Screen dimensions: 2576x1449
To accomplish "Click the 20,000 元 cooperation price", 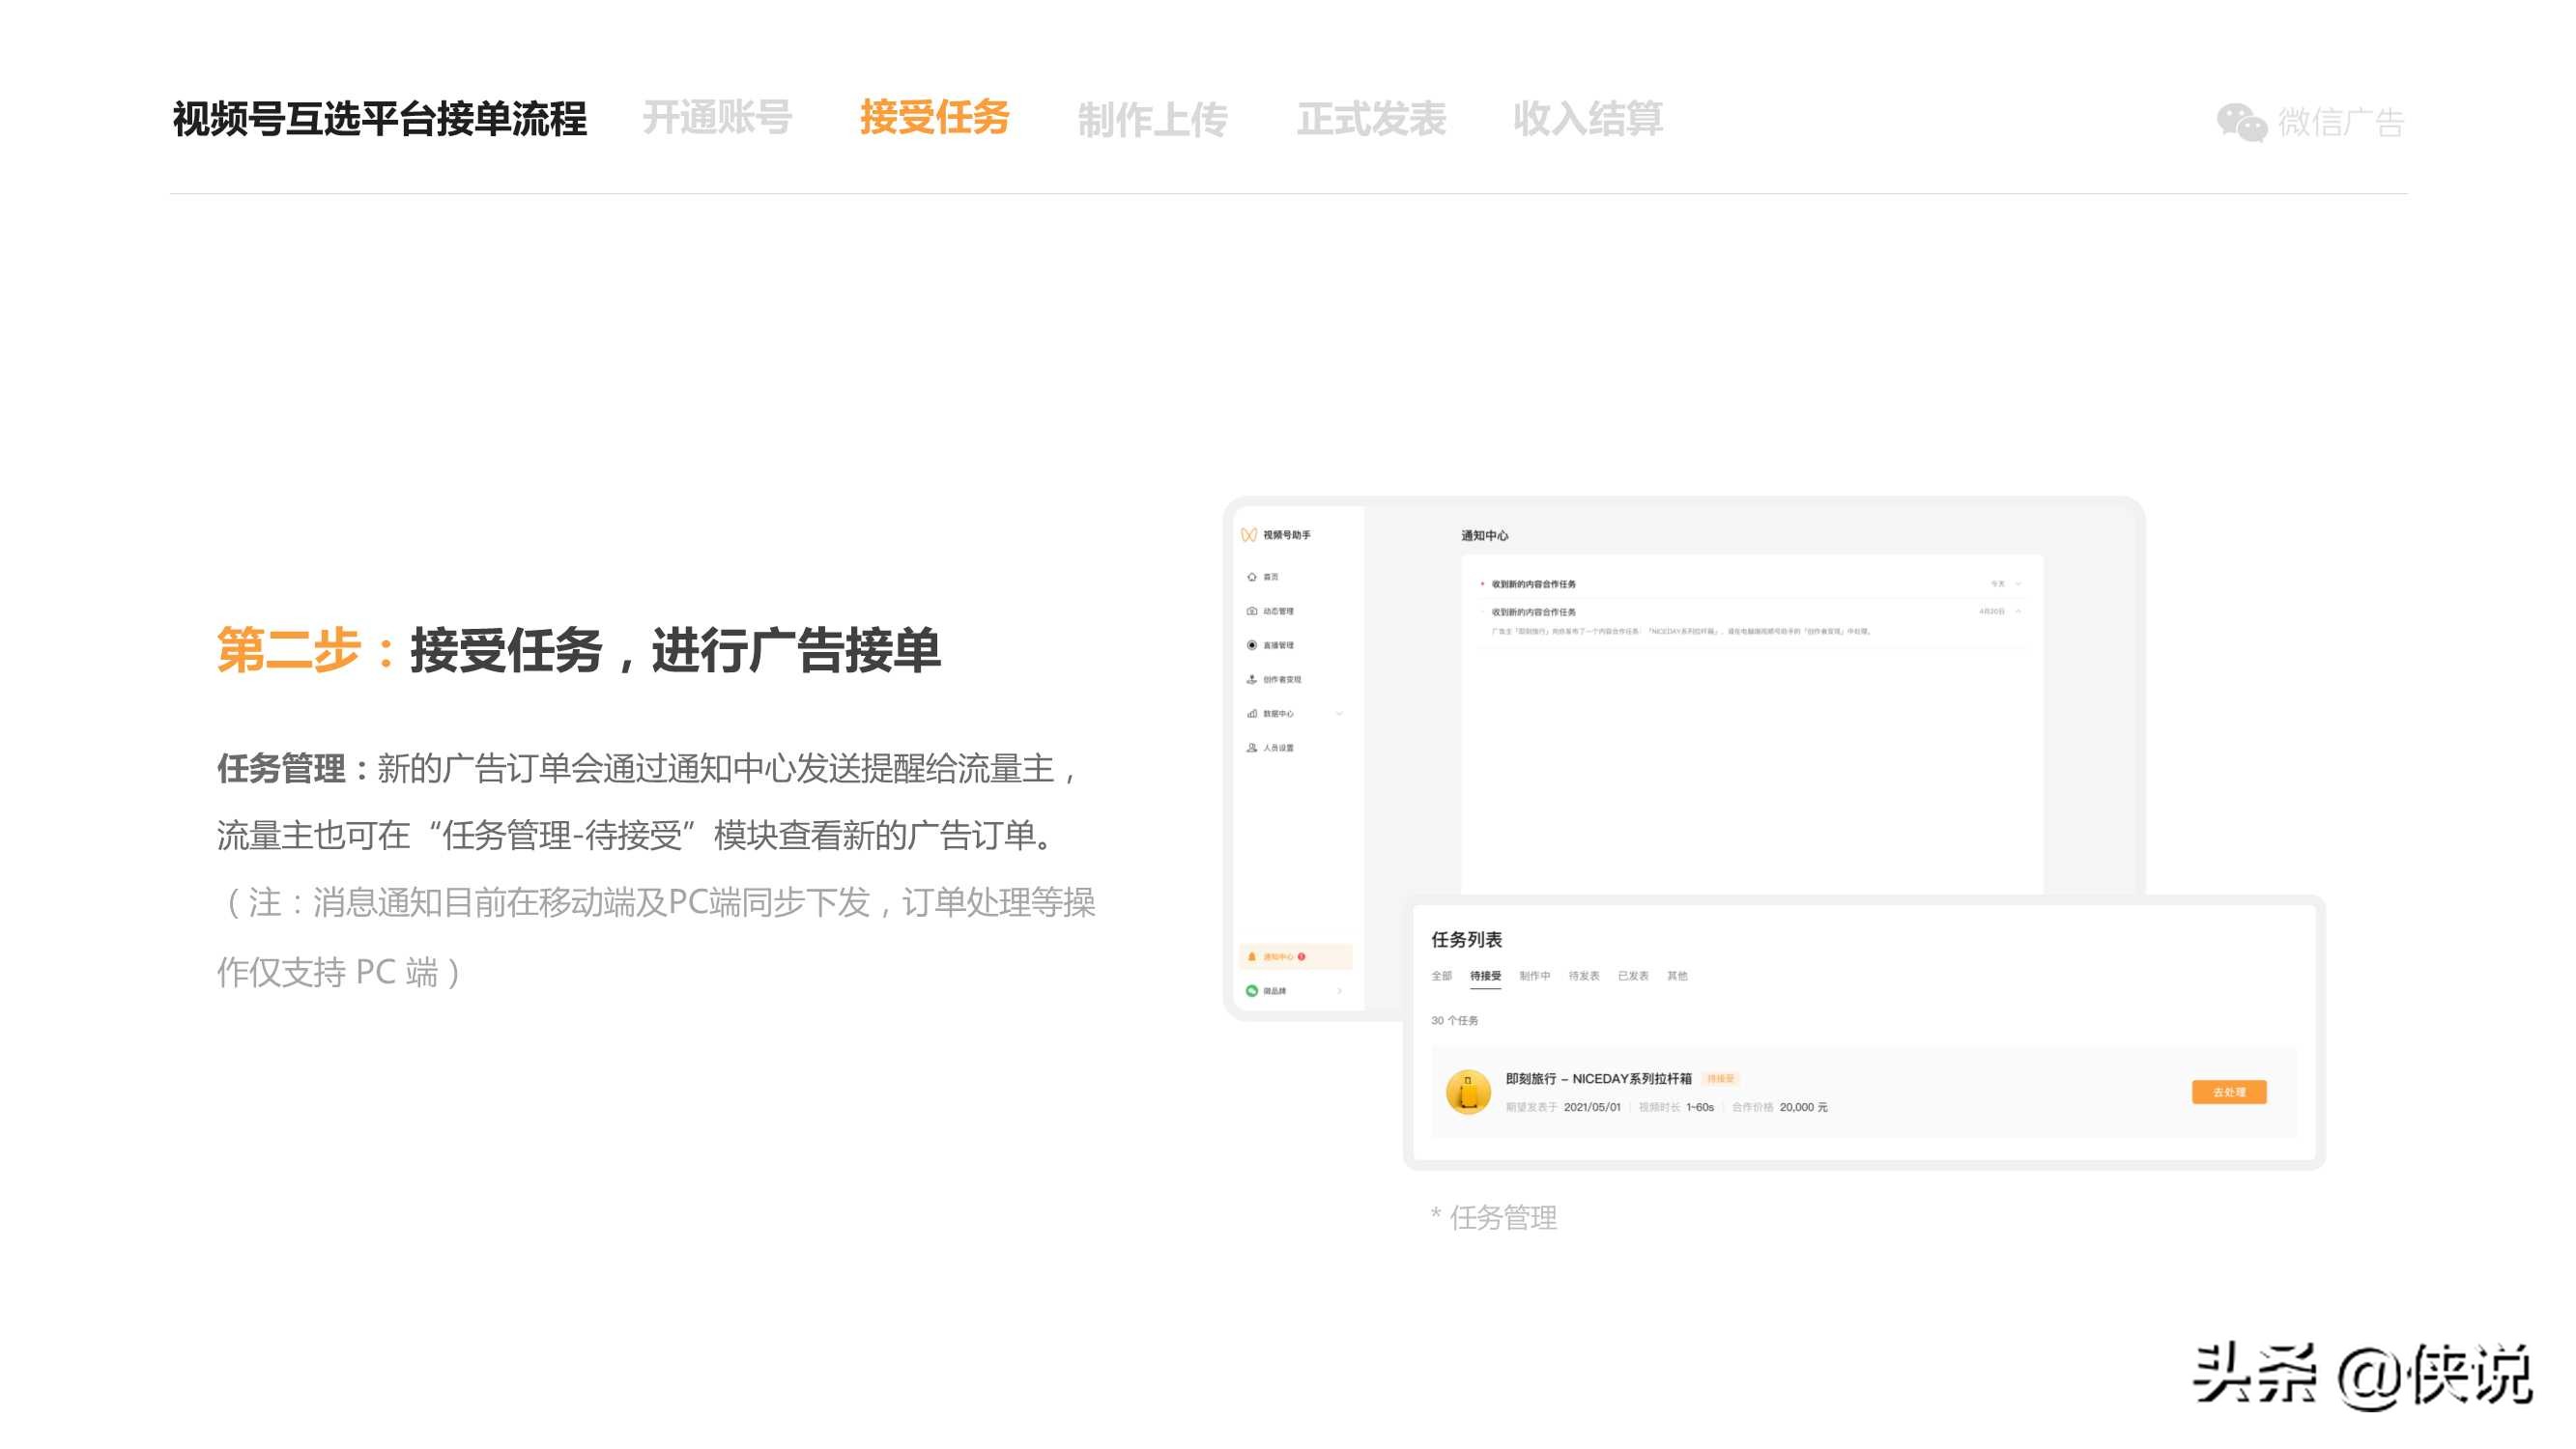I will click(x=1803, y=1107).
